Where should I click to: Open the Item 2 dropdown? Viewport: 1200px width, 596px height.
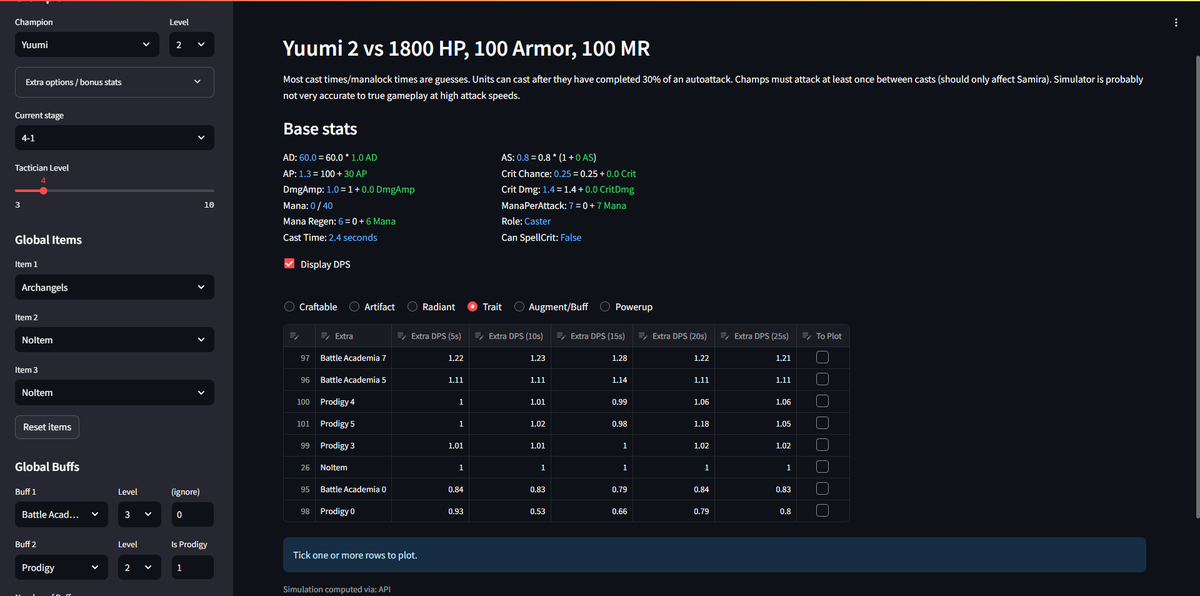114,340
